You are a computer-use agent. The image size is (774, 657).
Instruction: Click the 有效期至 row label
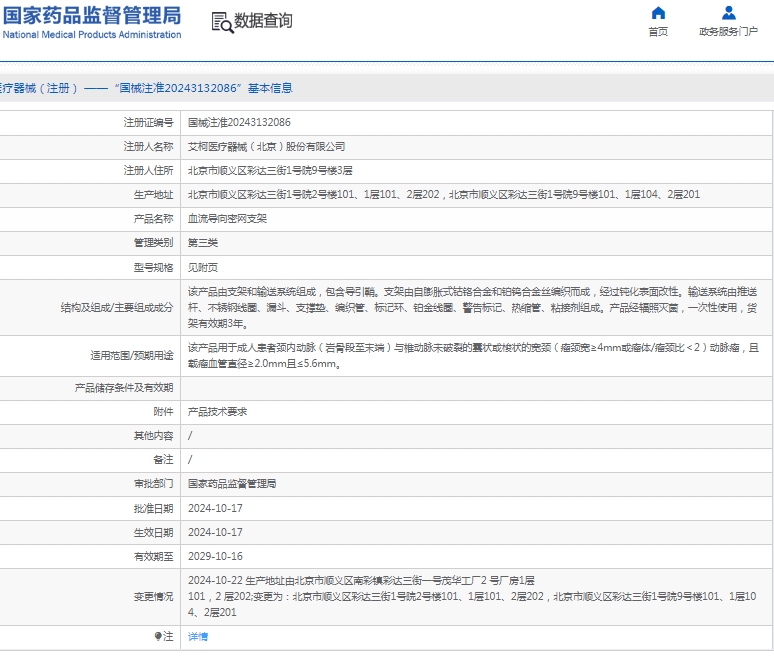[x=154, y=557]
